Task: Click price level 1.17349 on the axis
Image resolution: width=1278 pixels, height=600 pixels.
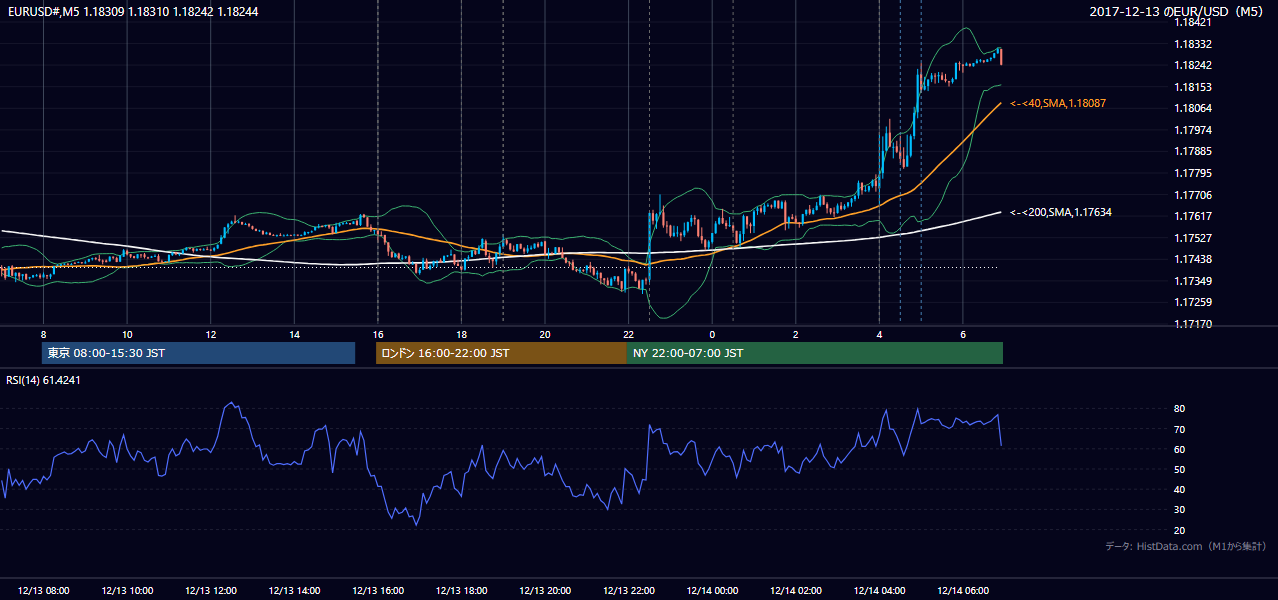Action: click(1192, 281)
